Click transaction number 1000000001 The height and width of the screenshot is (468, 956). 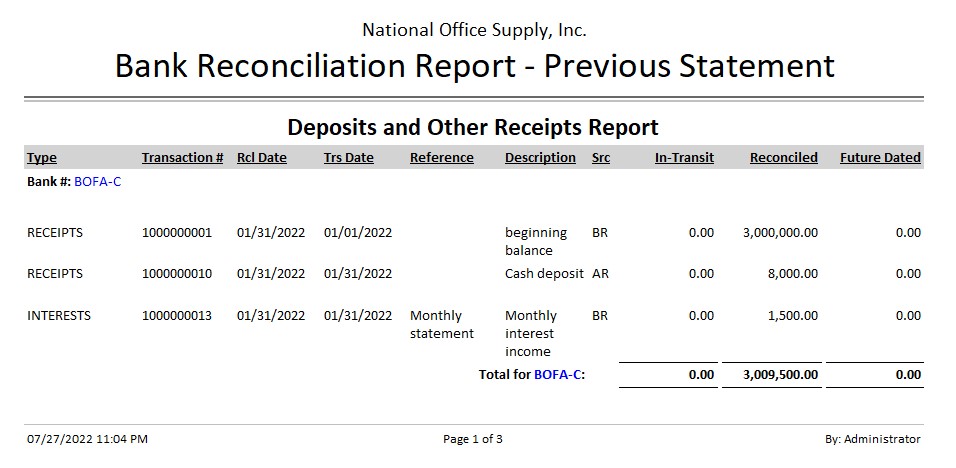(x=177, y=233)
